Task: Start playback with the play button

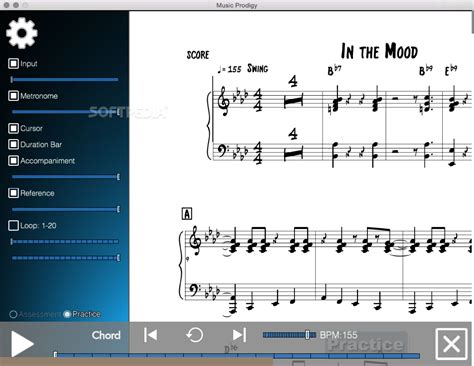Action: pyautogui.click(x=22, y=344)
